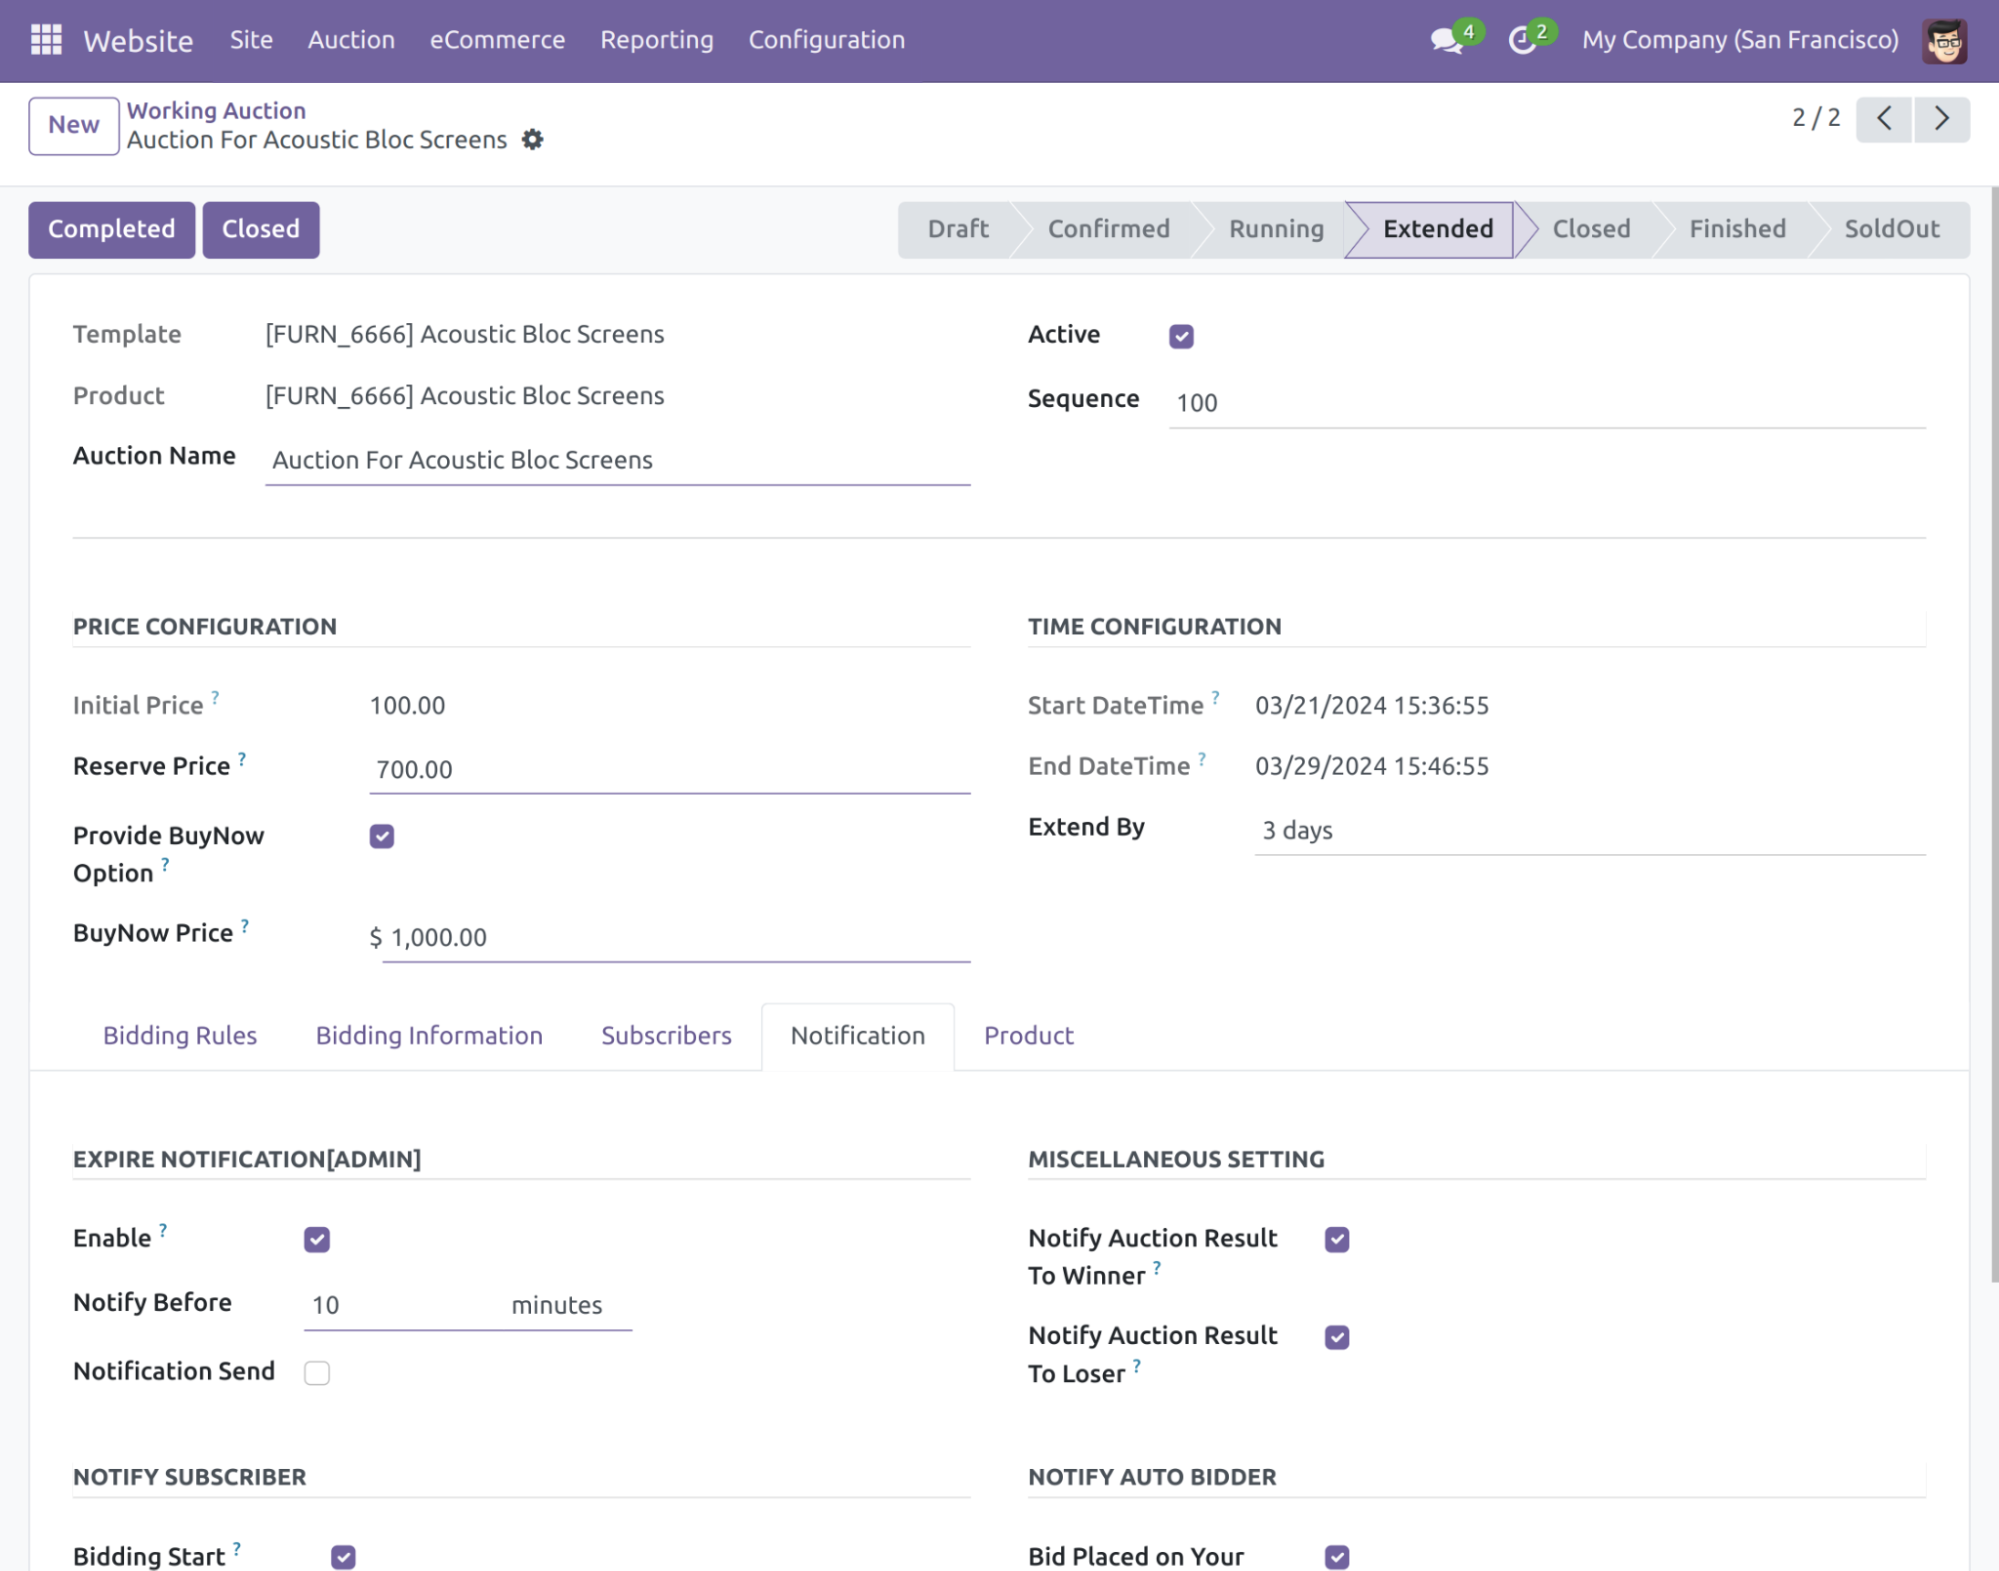
Task: Show help tooltip for End DateTime
Action: point(1202,758)
